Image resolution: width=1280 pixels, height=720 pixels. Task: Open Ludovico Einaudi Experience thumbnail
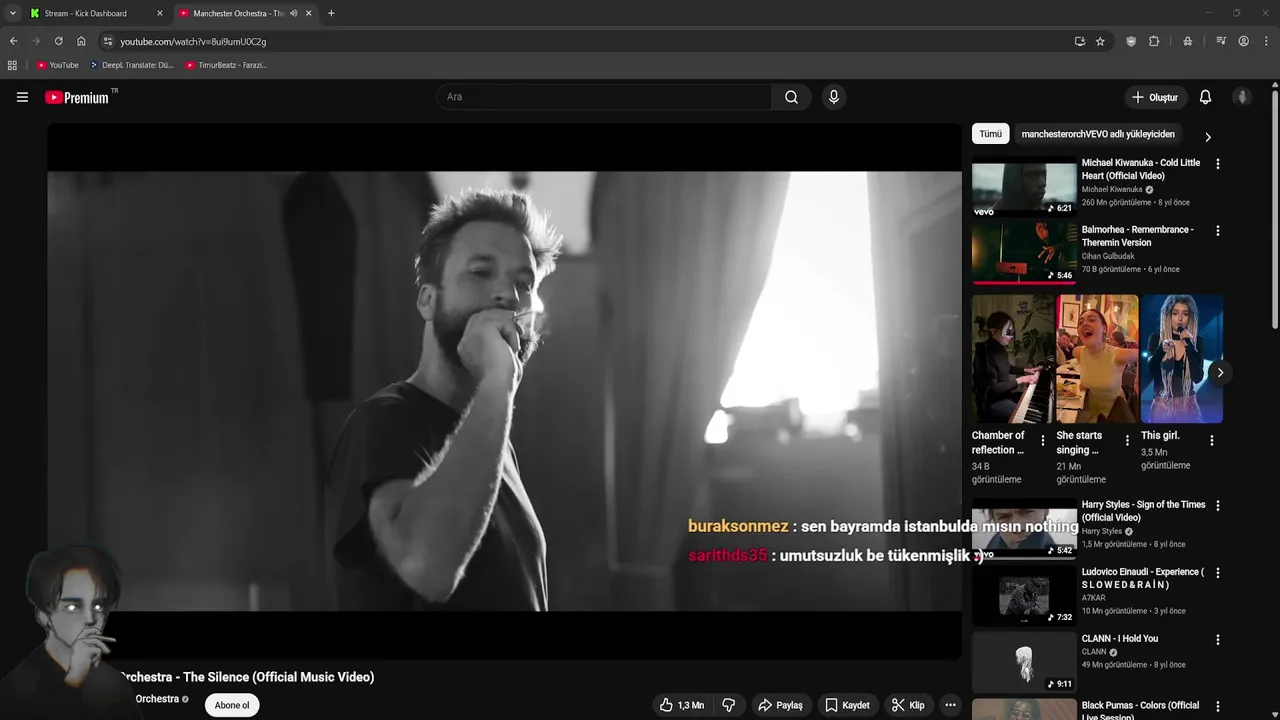pyautogui.click(x=1024, y=597)
